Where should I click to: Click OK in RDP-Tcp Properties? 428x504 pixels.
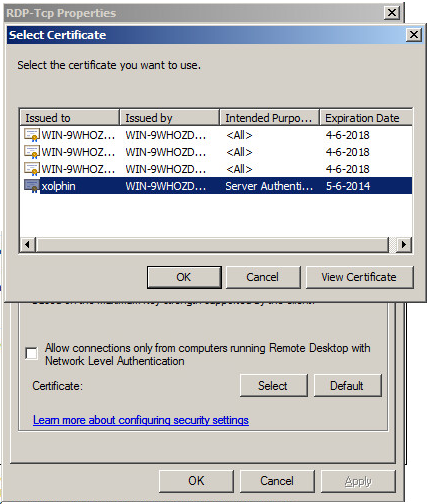pos(196,481)
